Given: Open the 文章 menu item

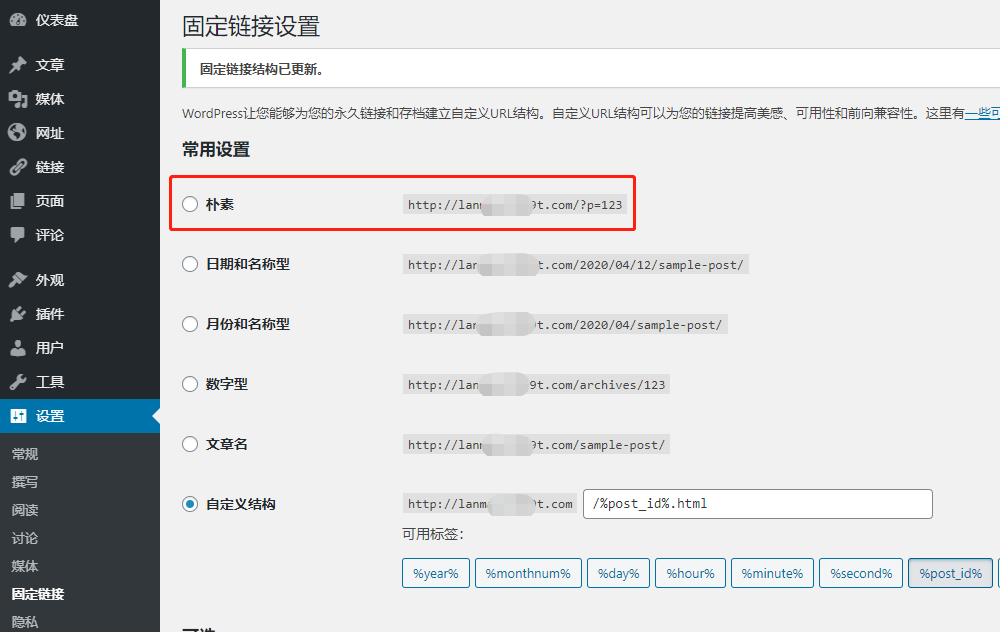Looking at the screenshot, I should pyautogui.click(x=50, y=65).
